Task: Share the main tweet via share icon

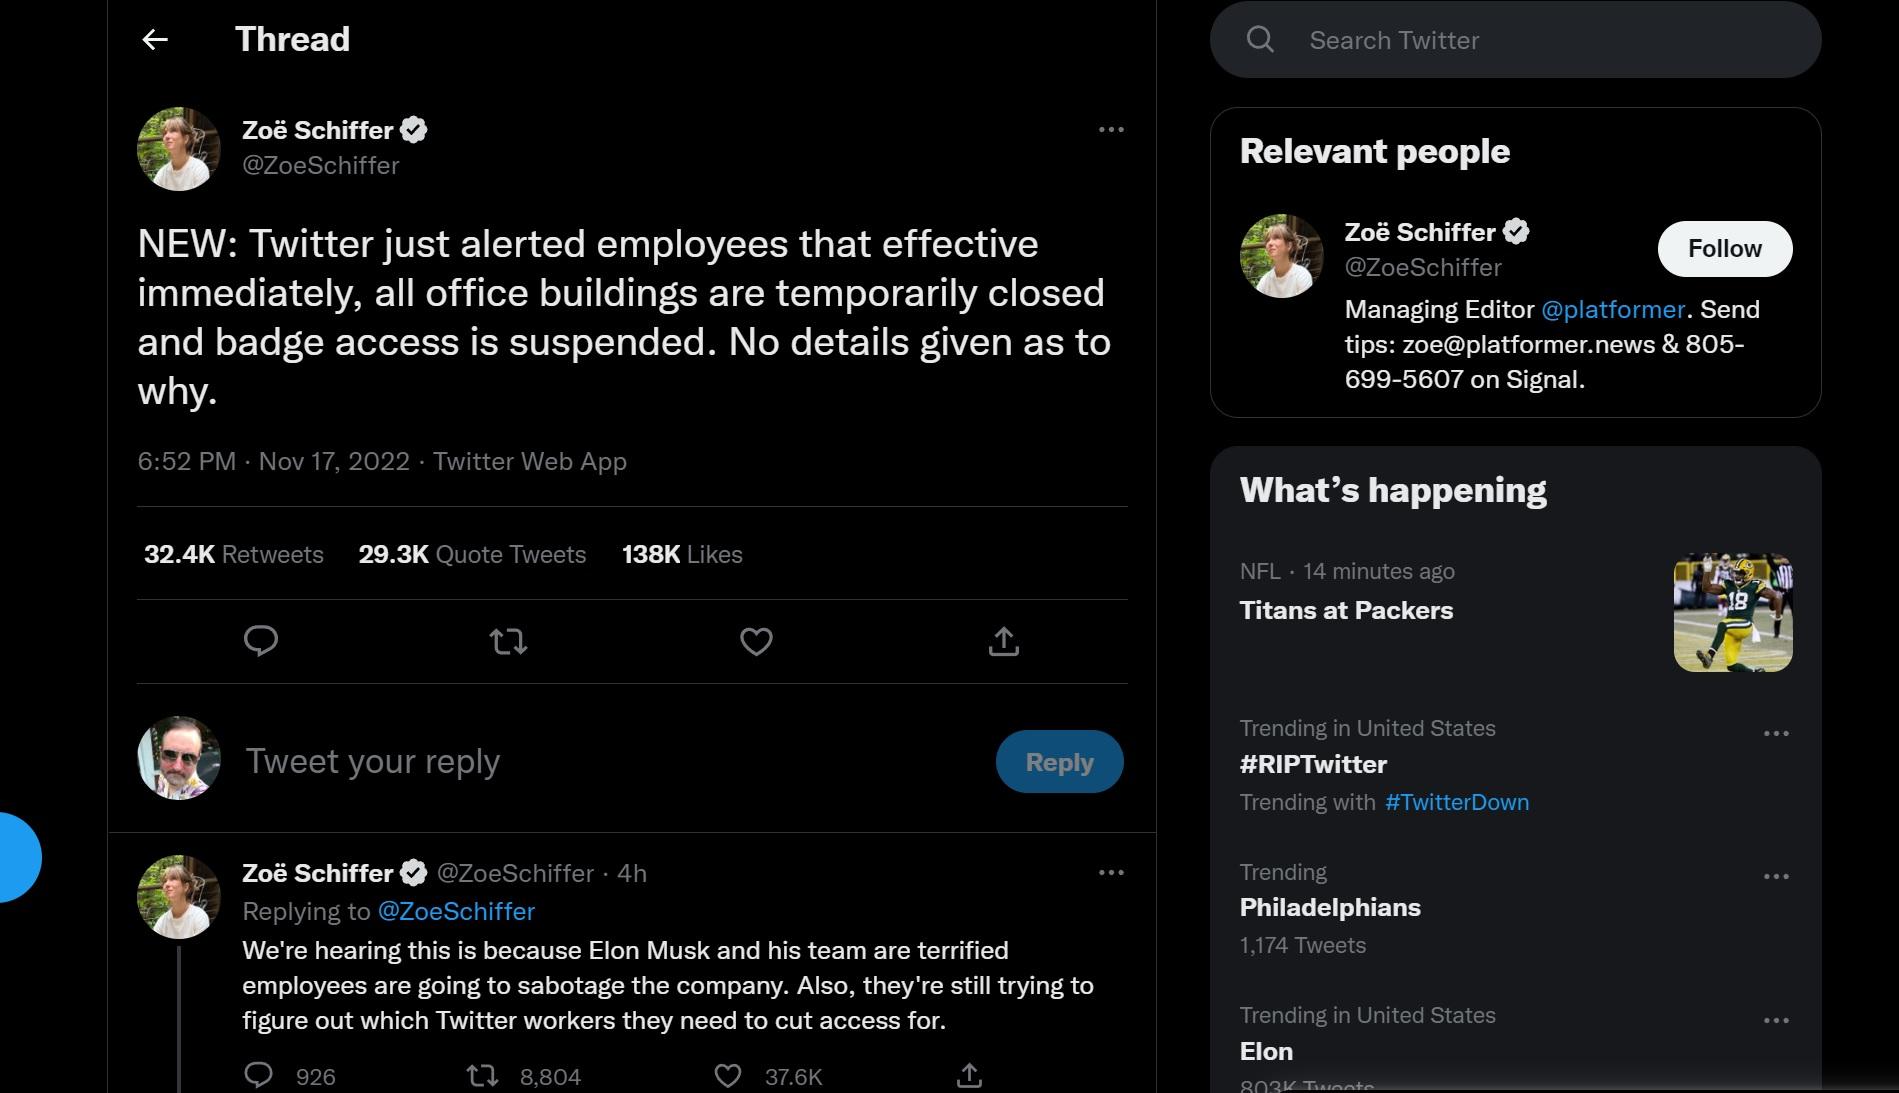Action: [1003, 641]
